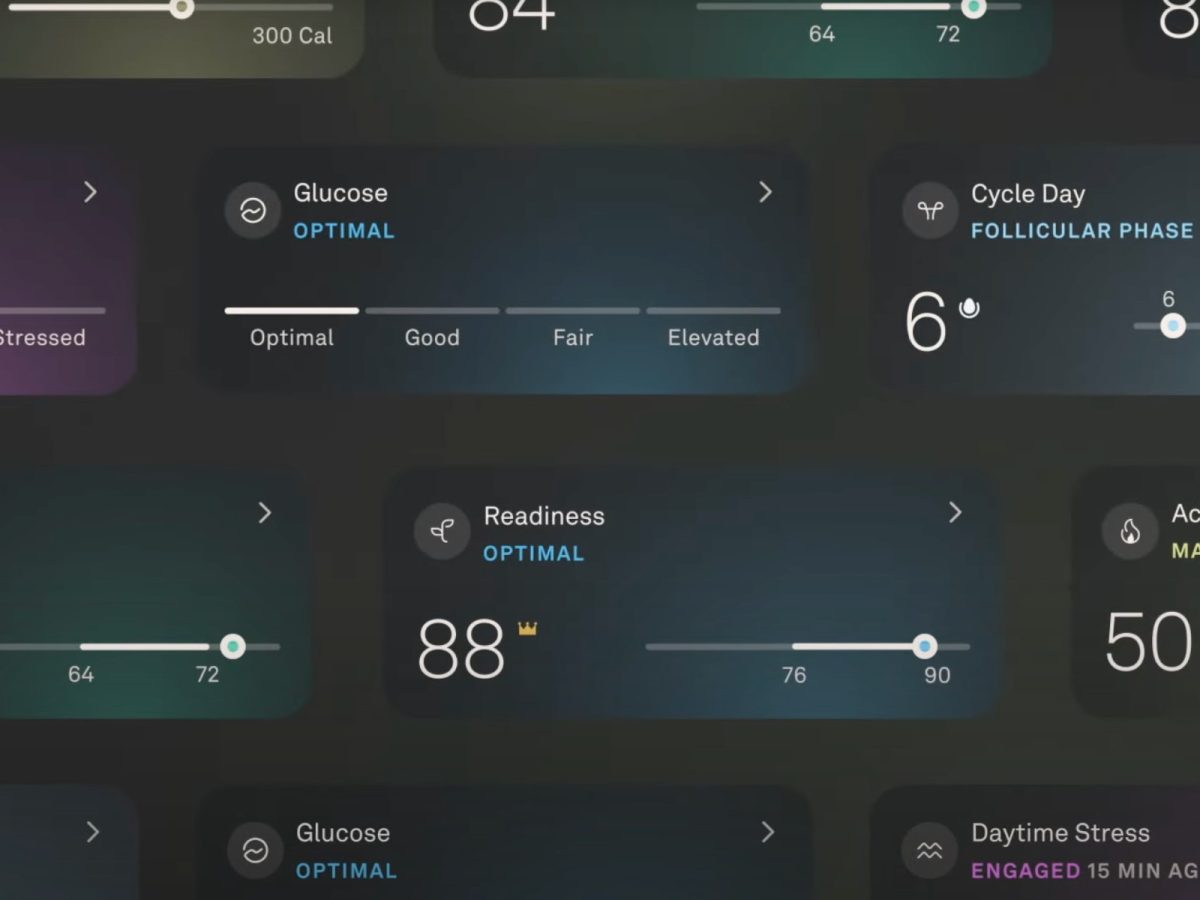Image resolution: width=1200 pixels, height=900 pixels.
Task: Open the Stressed card's chevron arrow
Action: point(90,192)
